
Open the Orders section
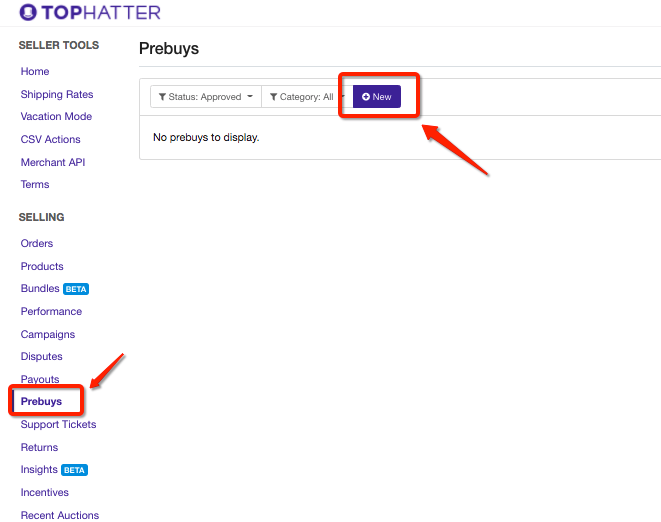37,243
